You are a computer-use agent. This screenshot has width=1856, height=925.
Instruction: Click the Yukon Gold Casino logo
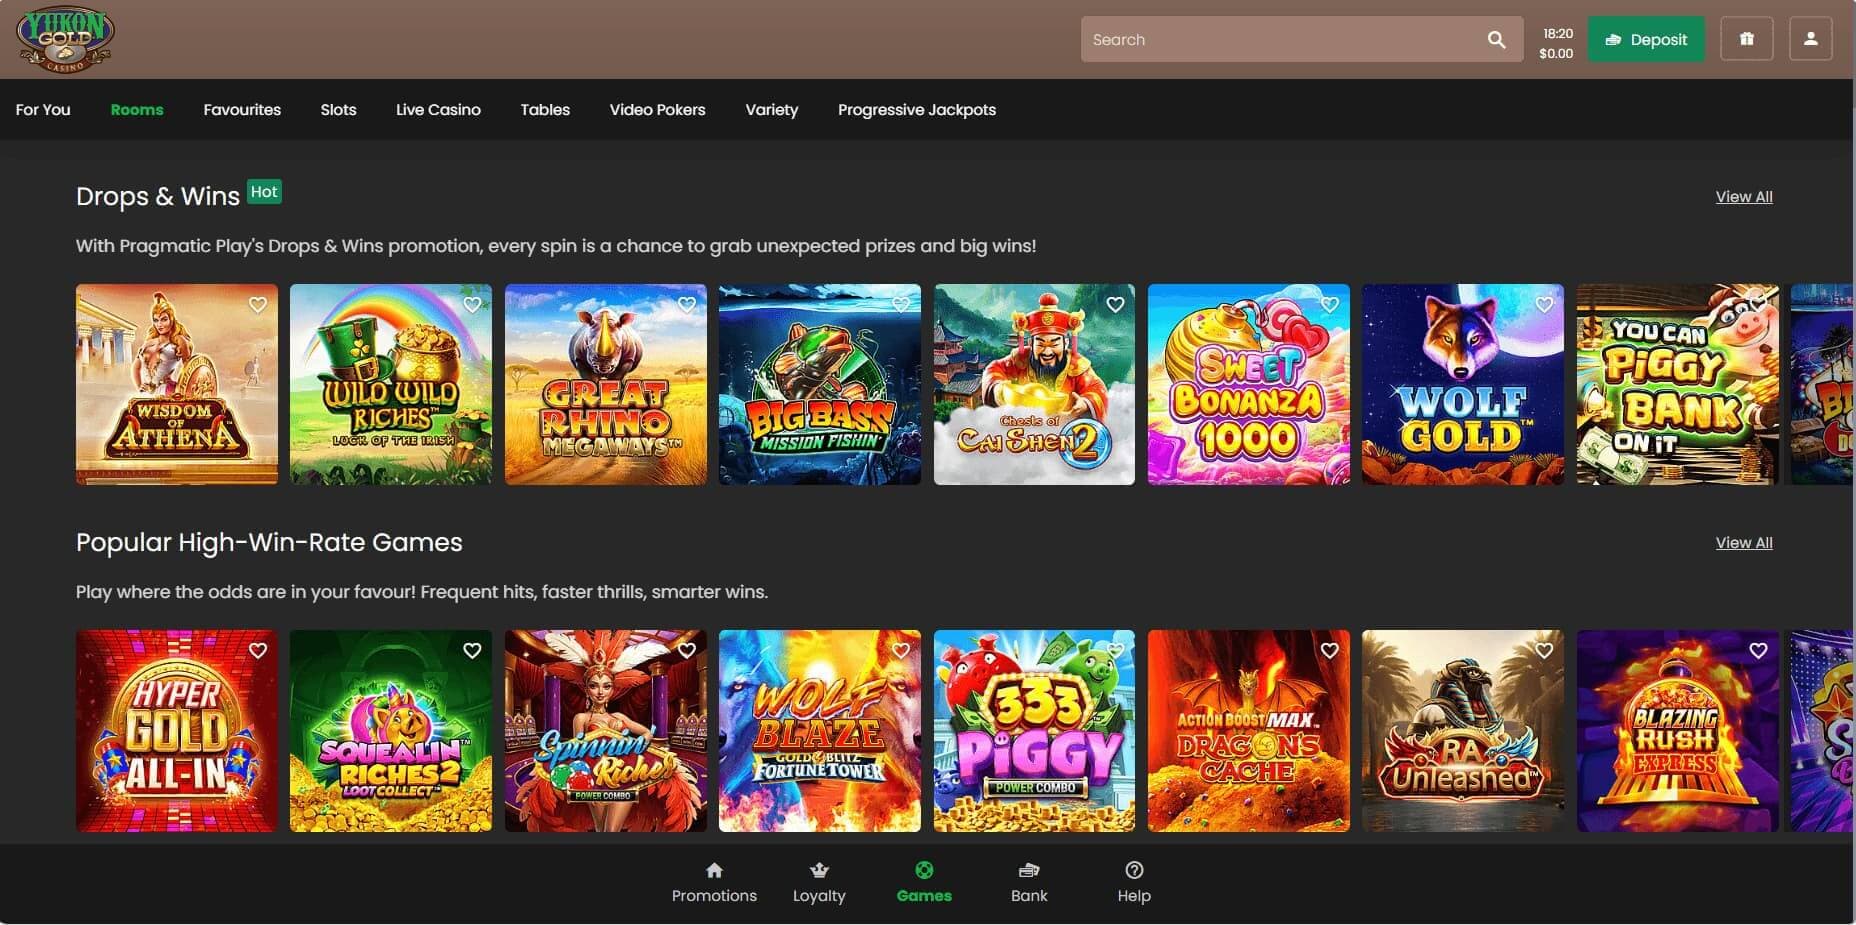coord(65,40)
